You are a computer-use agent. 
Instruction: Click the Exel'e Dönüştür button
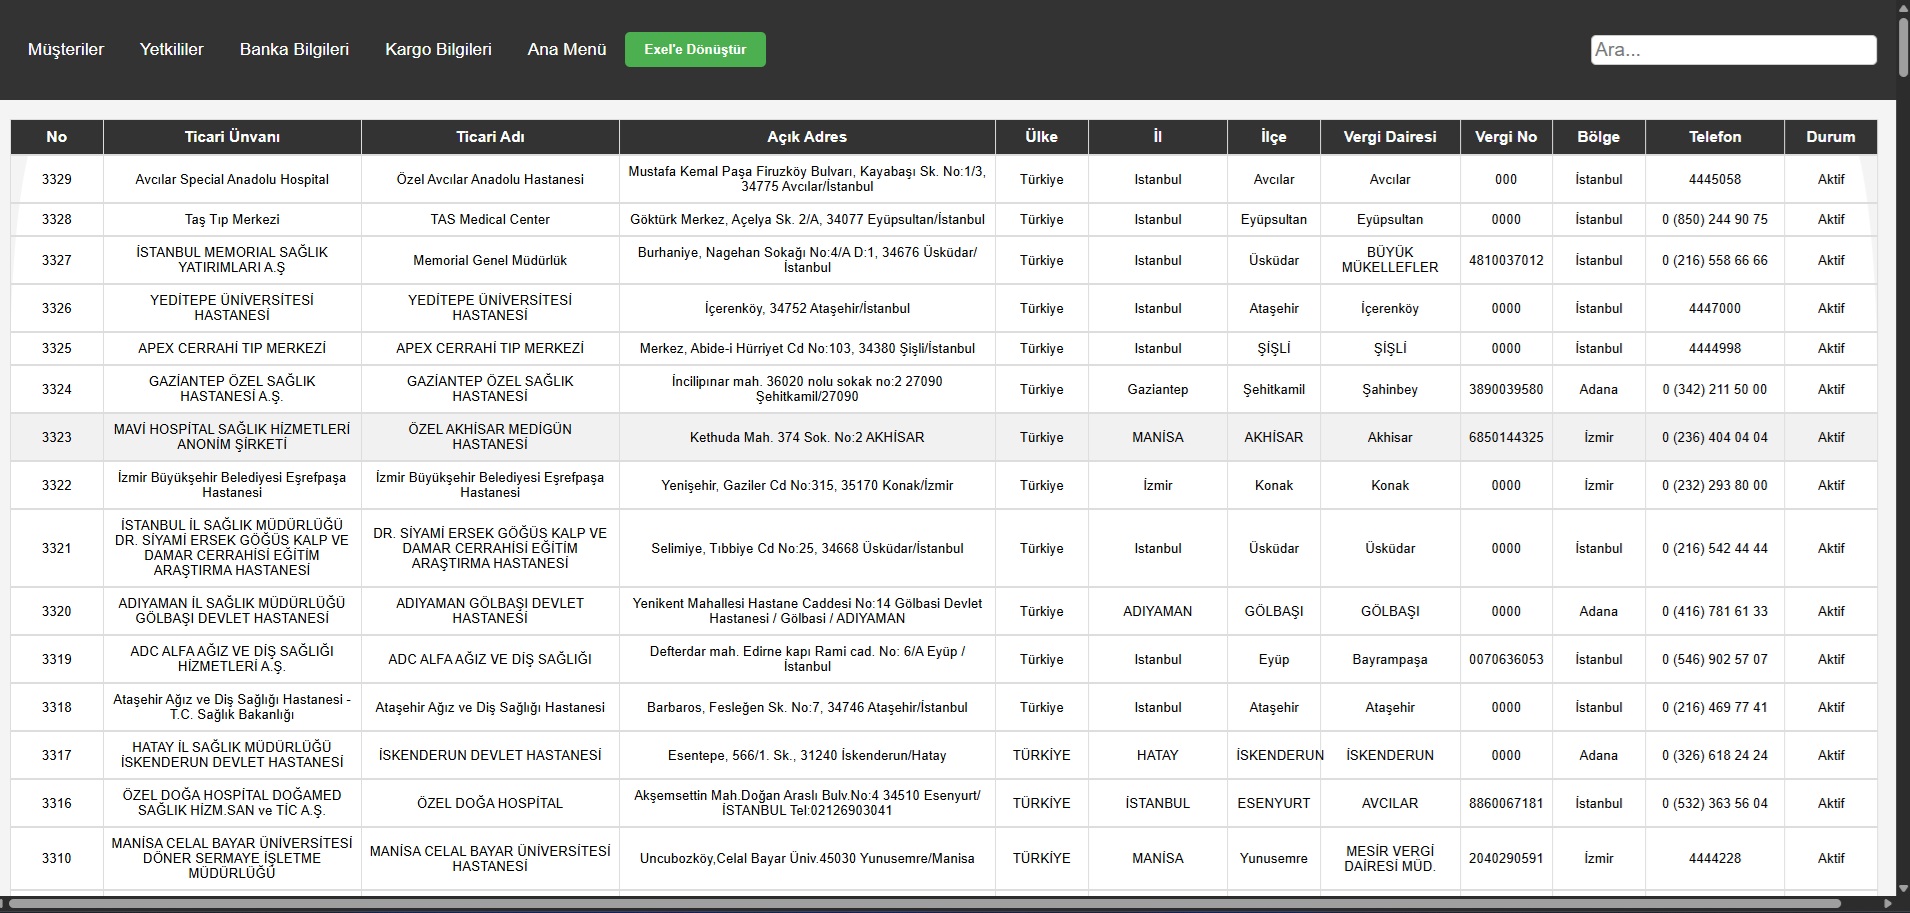point(695,49)
